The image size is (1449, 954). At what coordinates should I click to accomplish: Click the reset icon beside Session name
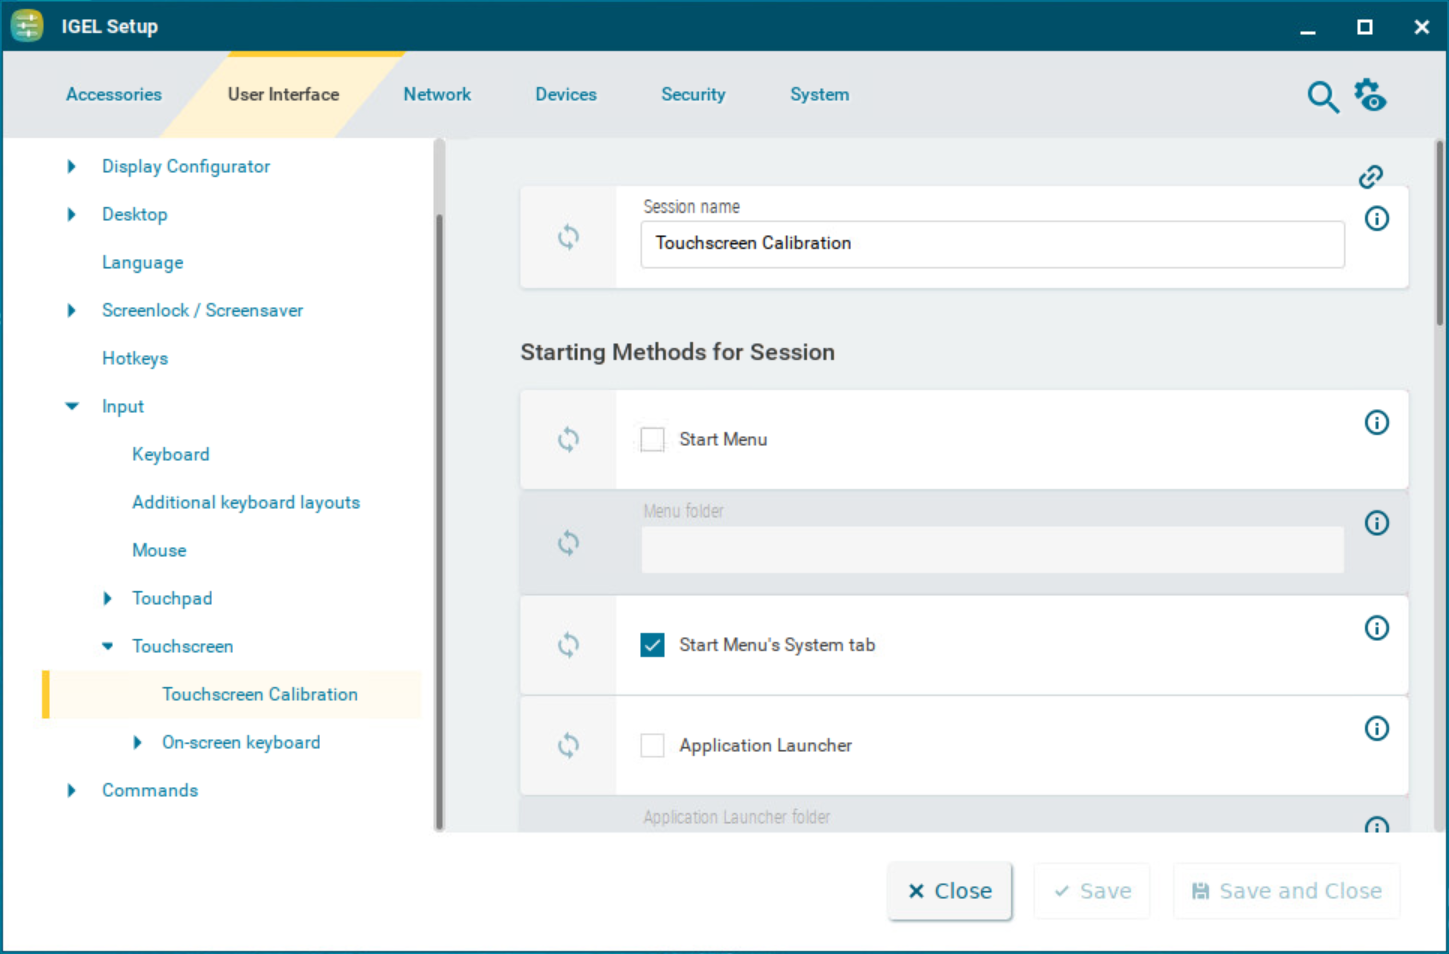[568, 237]
